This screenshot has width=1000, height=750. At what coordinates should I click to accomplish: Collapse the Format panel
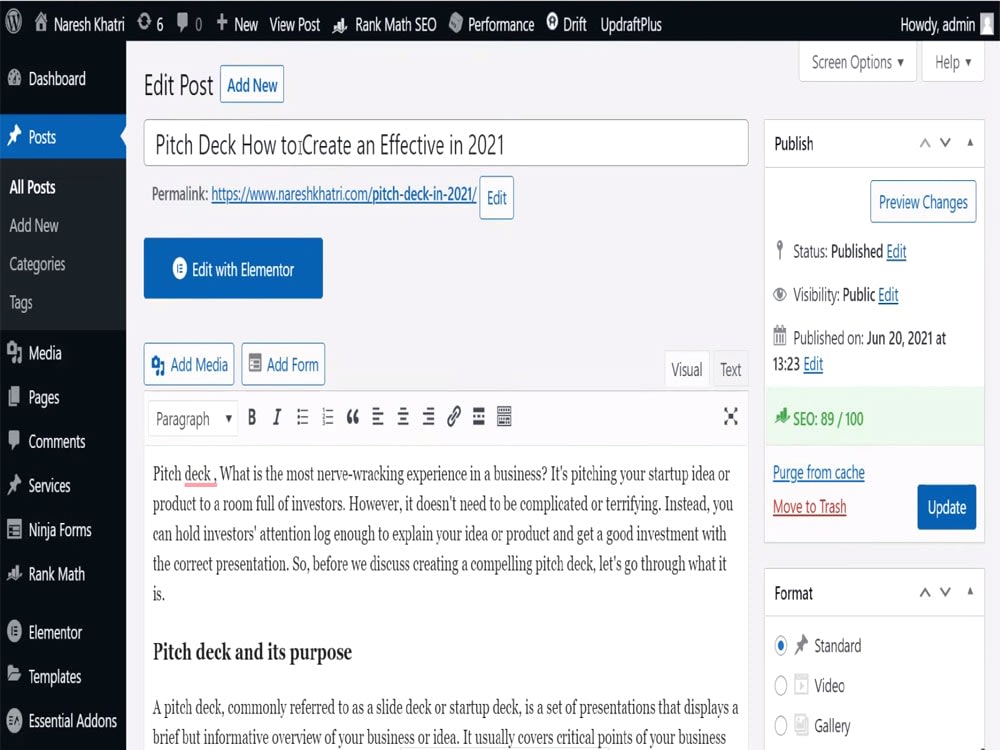click(x=970, y=592)
